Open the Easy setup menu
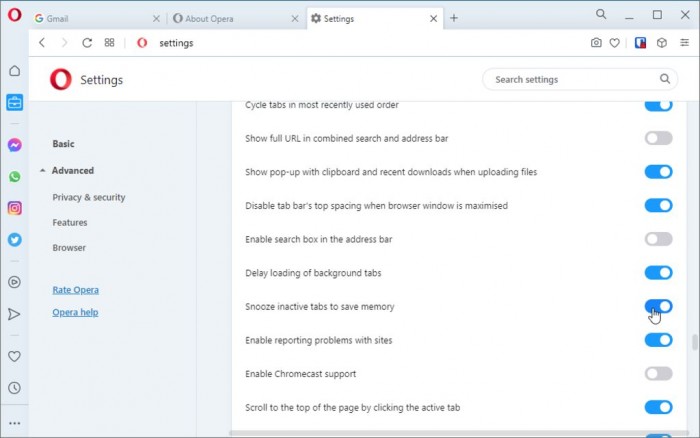The height and width of the screenshot is (438, 700). 684,43
